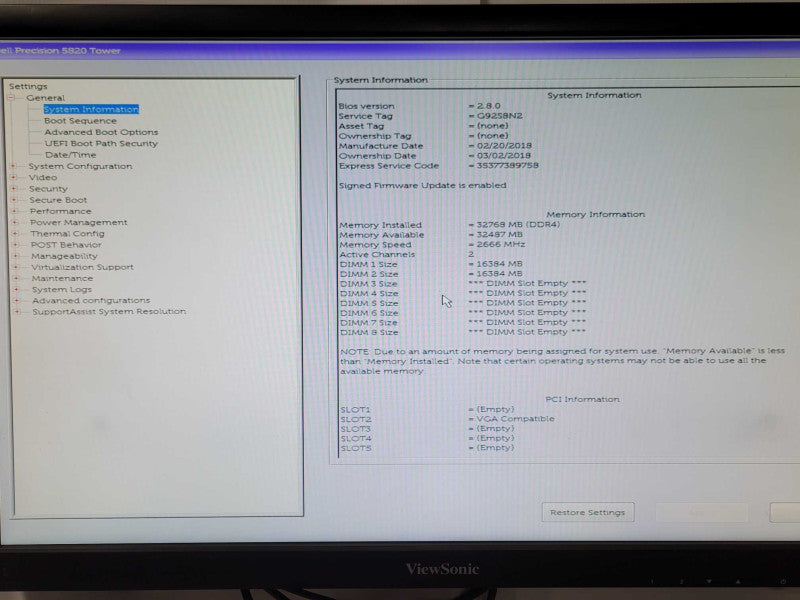Screen dimensions: 800x600
Task: Open UEFI Boot Path Security
Action: (101, 143)
